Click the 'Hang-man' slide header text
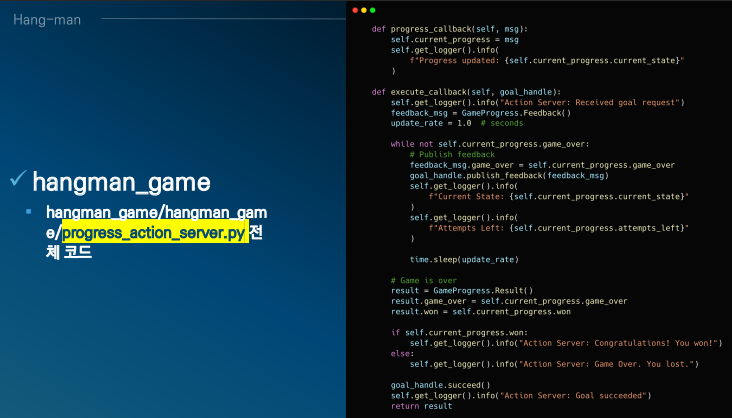Screen dimensions: 732x418 [47, 20]
